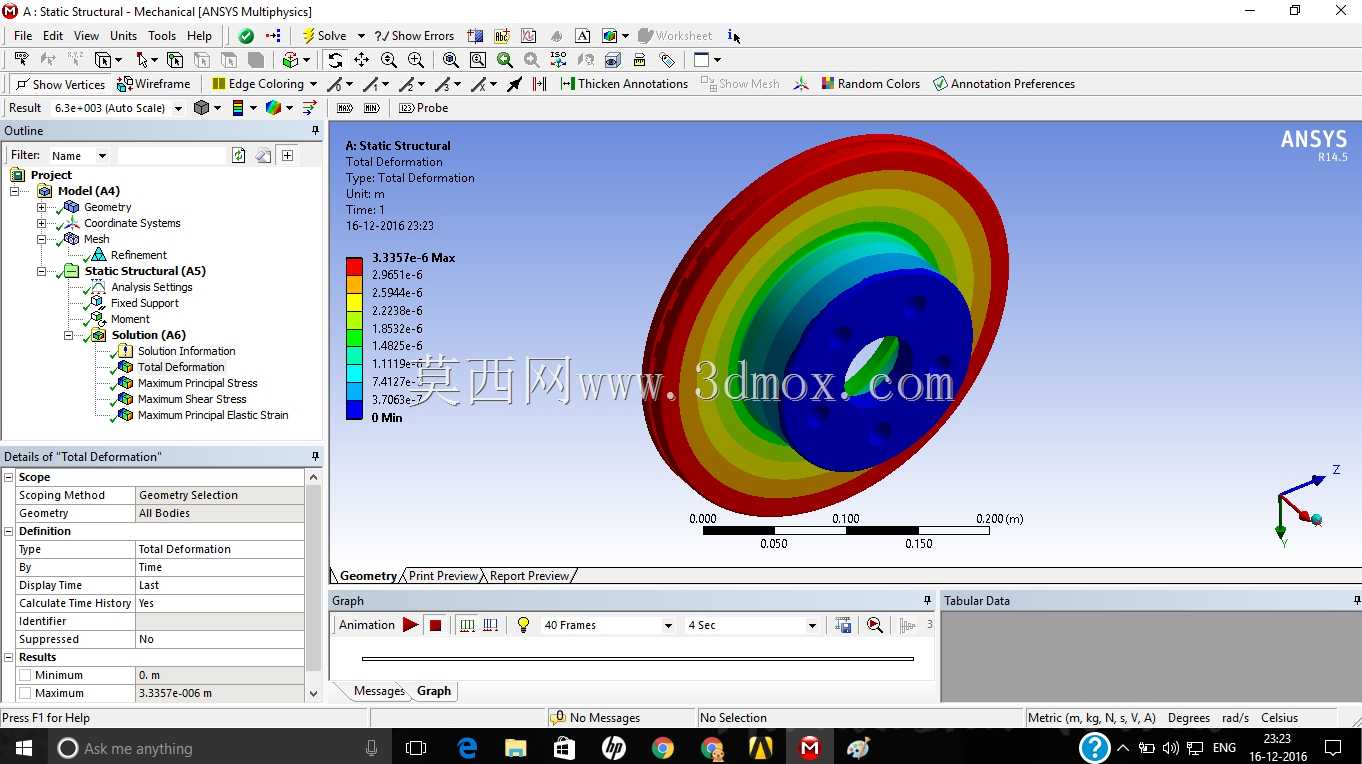The image size is (1362, 764).
Task: Choose the Zoom tool
Action: coord(389,60)
